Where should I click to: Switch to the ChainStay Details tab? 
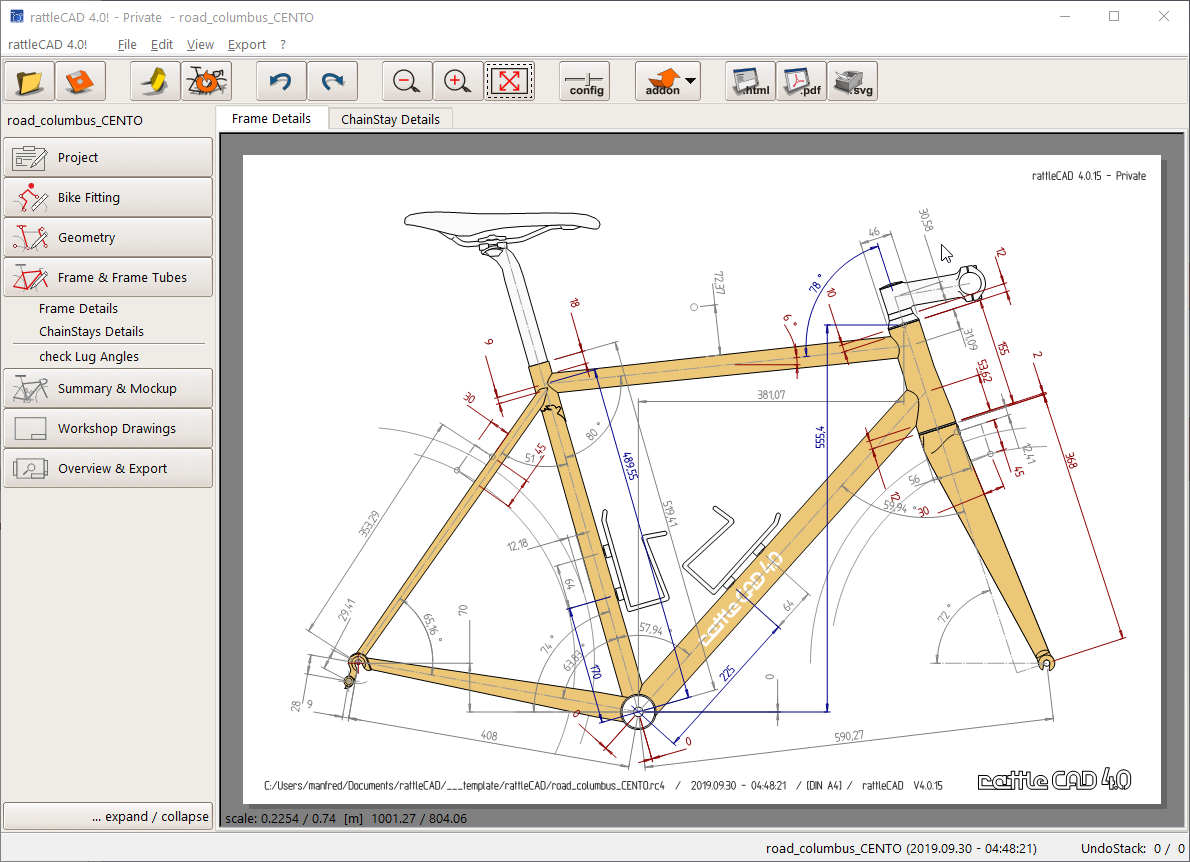pyautogui.click(x=390, y=119)
